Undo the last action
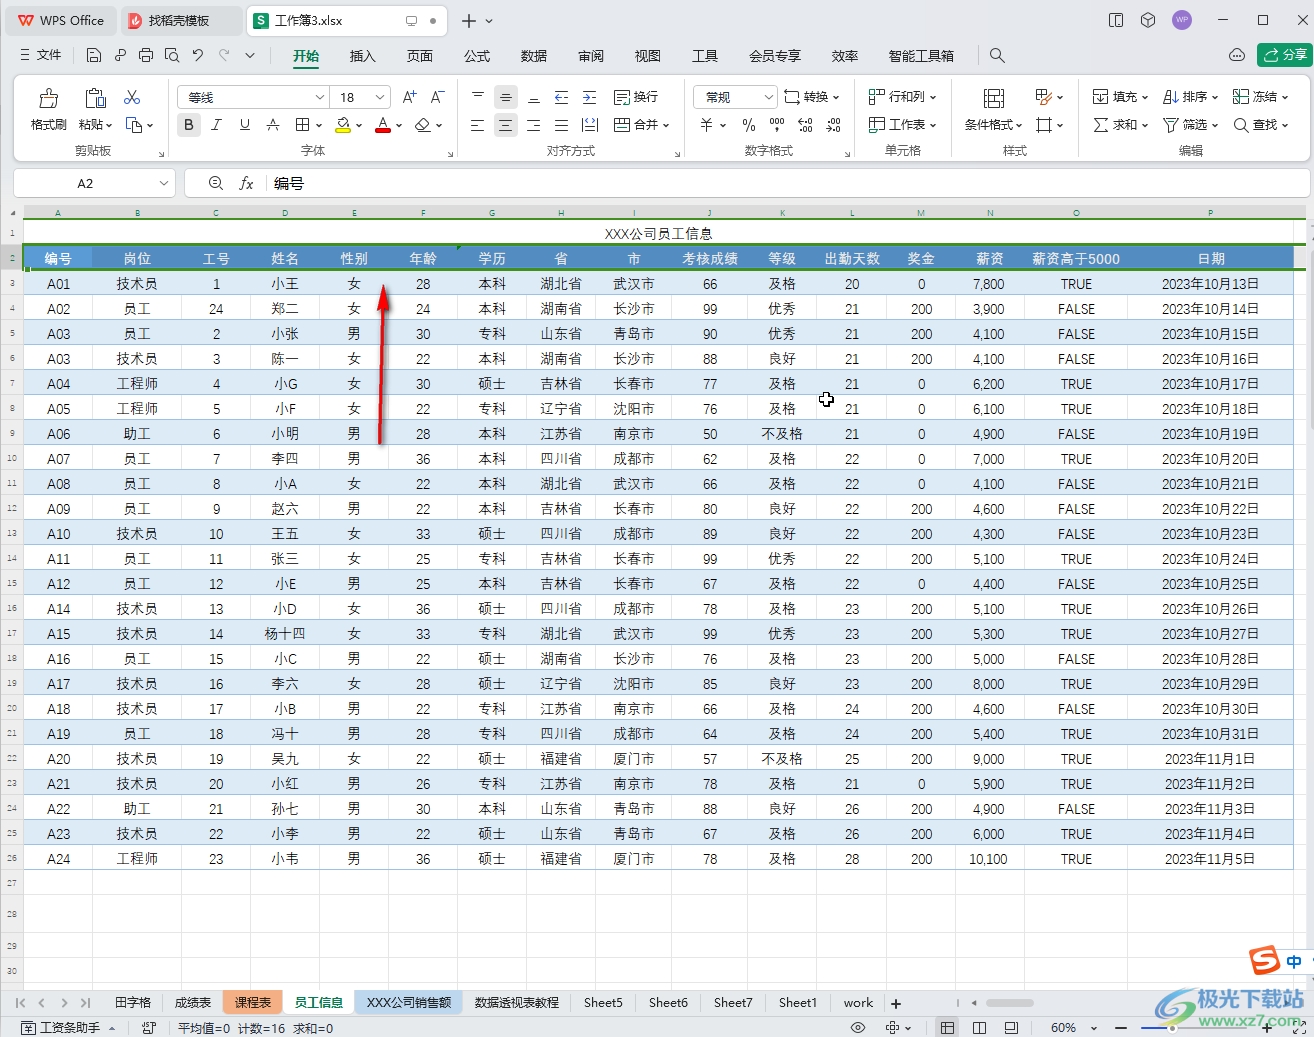This screenshot has width=1314, height=1037. pyautogui.click(x=198, y=56)
